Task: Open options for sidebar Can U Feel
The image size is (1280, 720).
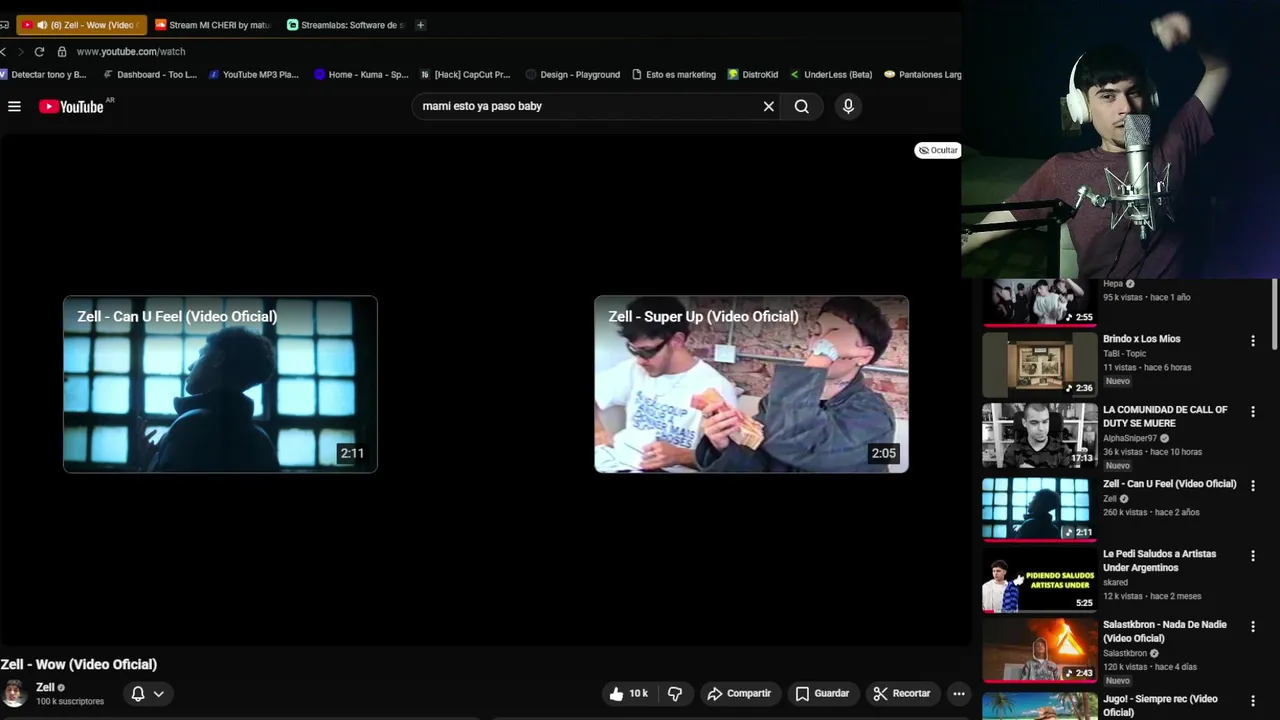Action: click(x=1252, y=485)
